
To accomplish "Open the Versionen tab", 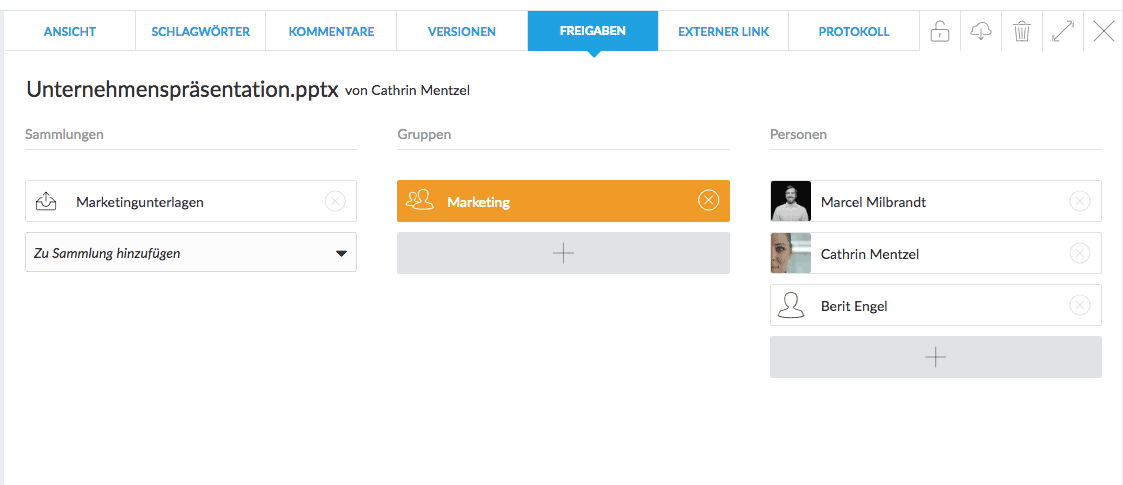I will pyautogui.click(x=462, y=31).
